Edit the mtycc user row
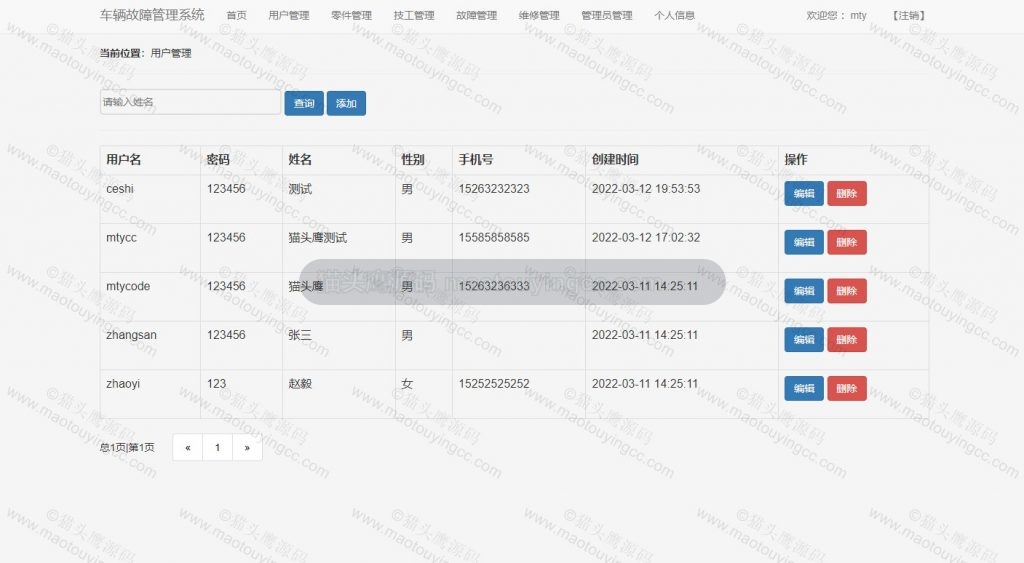 pos(804,242)
